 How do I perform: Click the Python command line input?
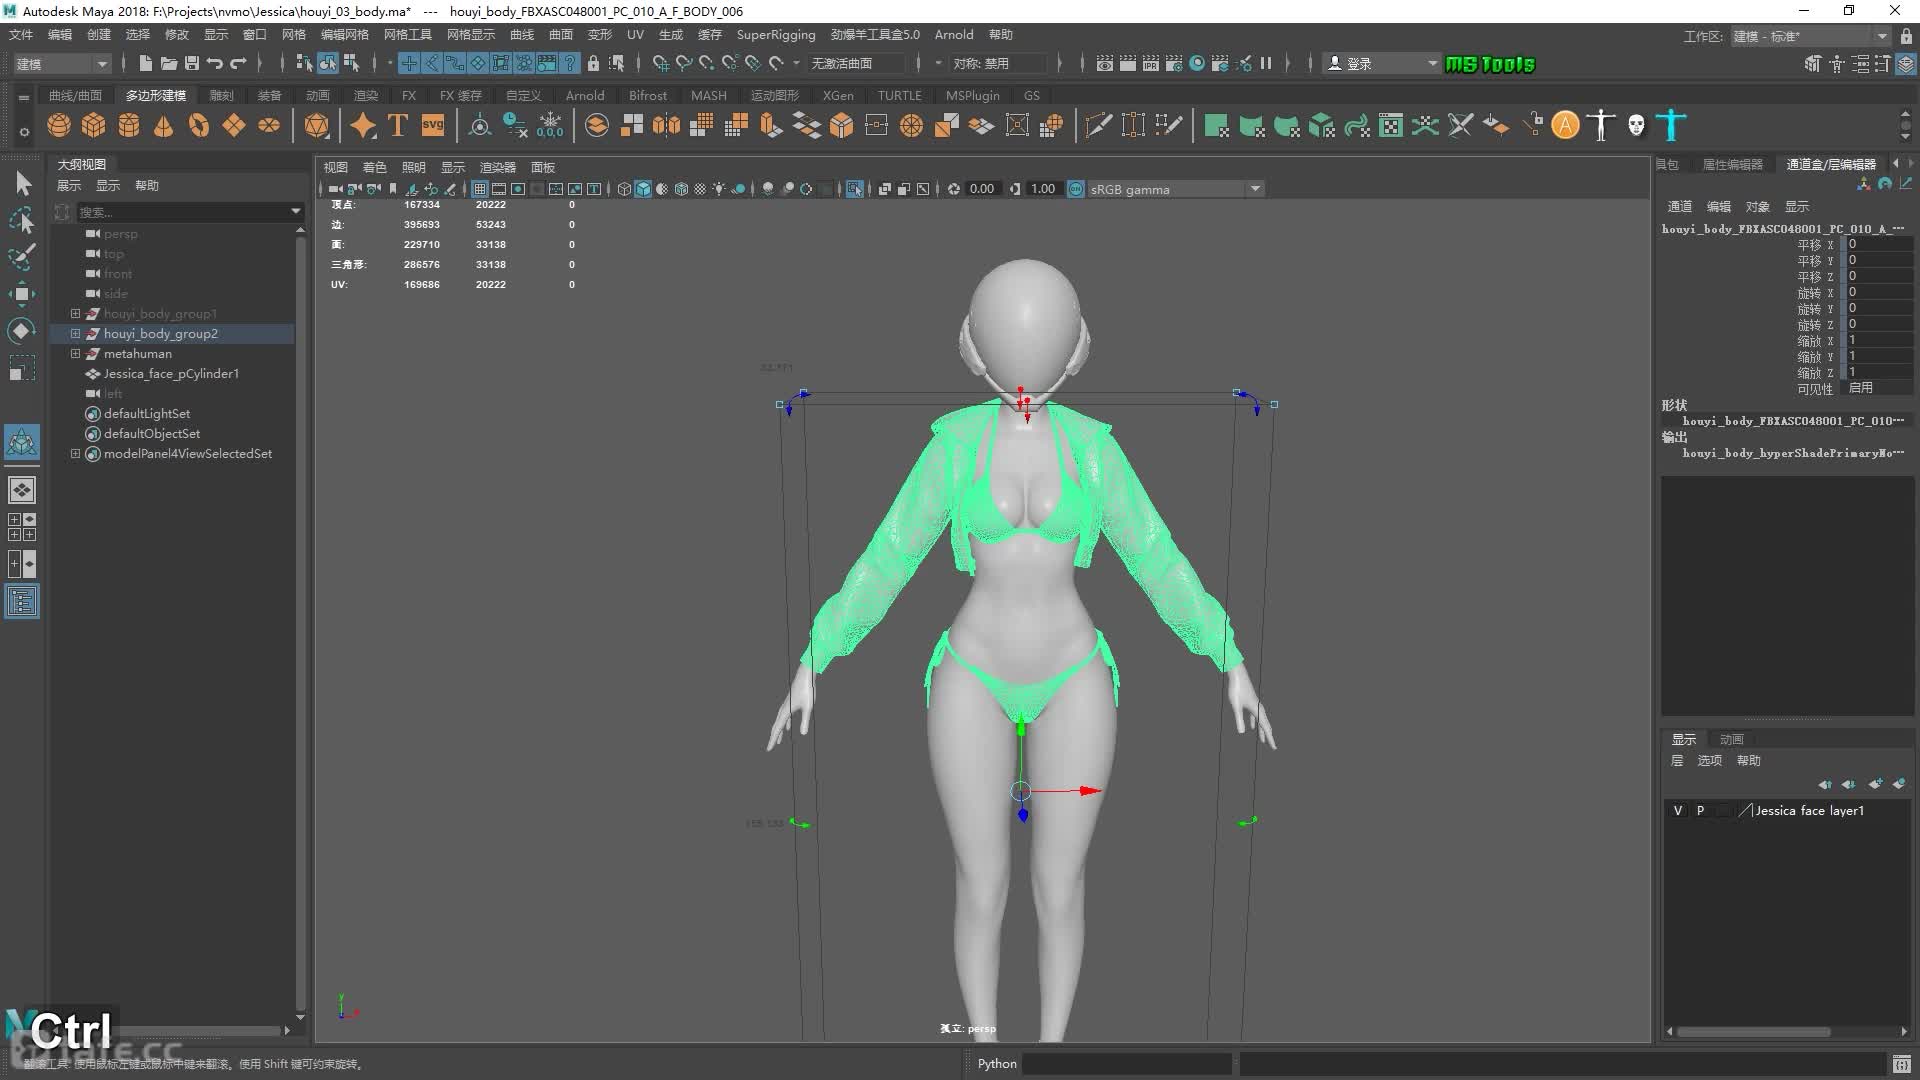[x=1125, y=1064]
